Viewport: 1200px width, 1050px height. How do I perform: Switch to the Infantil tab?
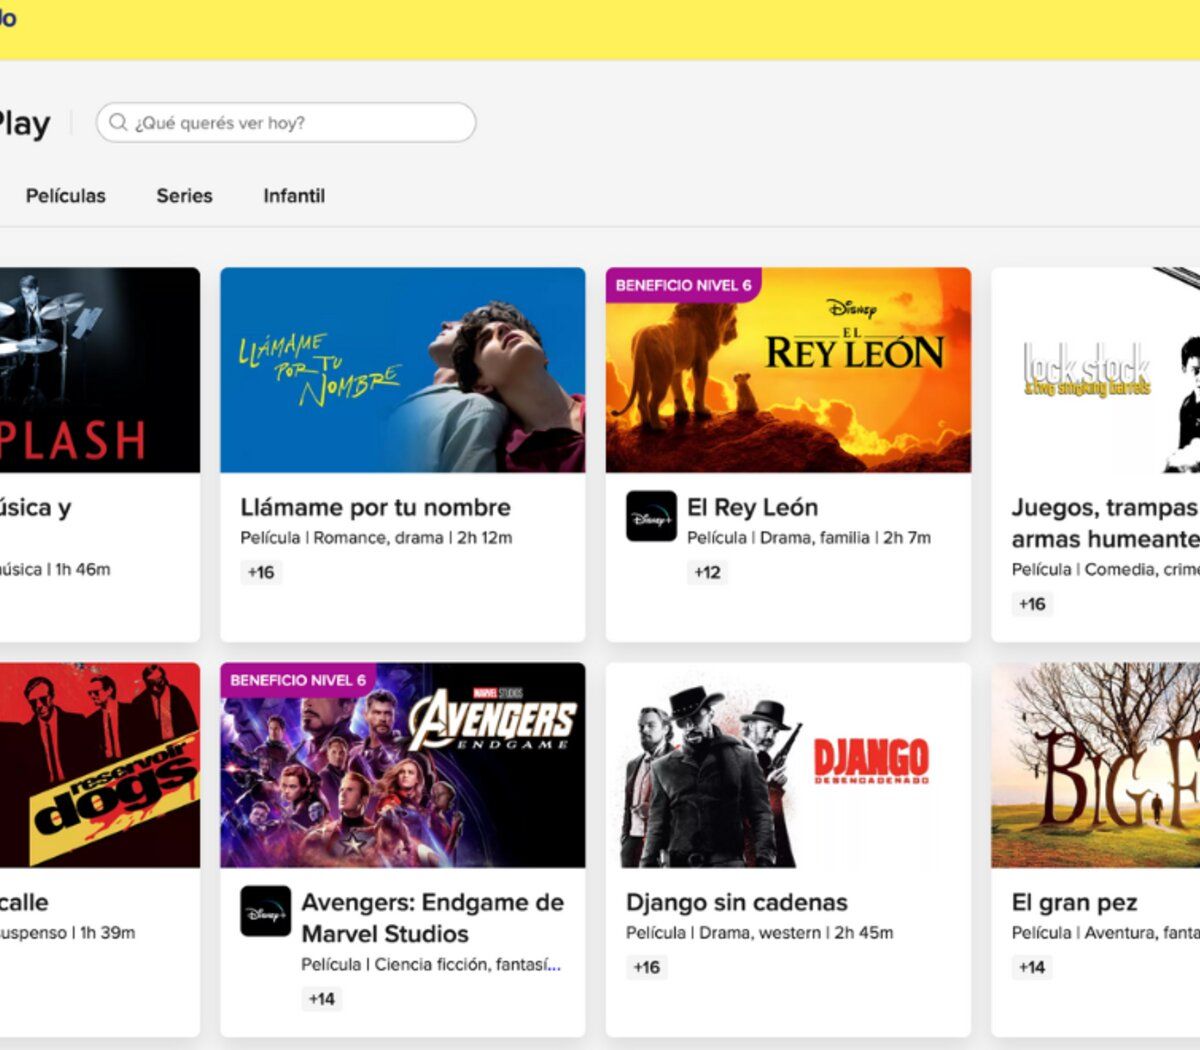[x=295, y=196]
